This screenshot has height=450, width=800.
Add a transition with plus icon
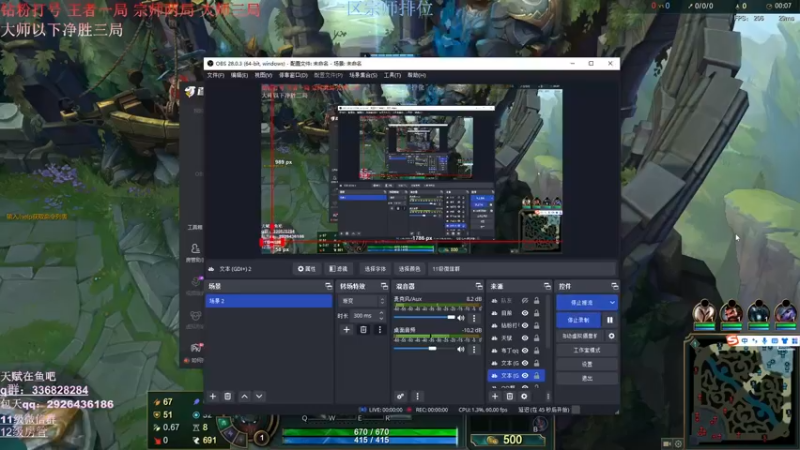point(346,330)
